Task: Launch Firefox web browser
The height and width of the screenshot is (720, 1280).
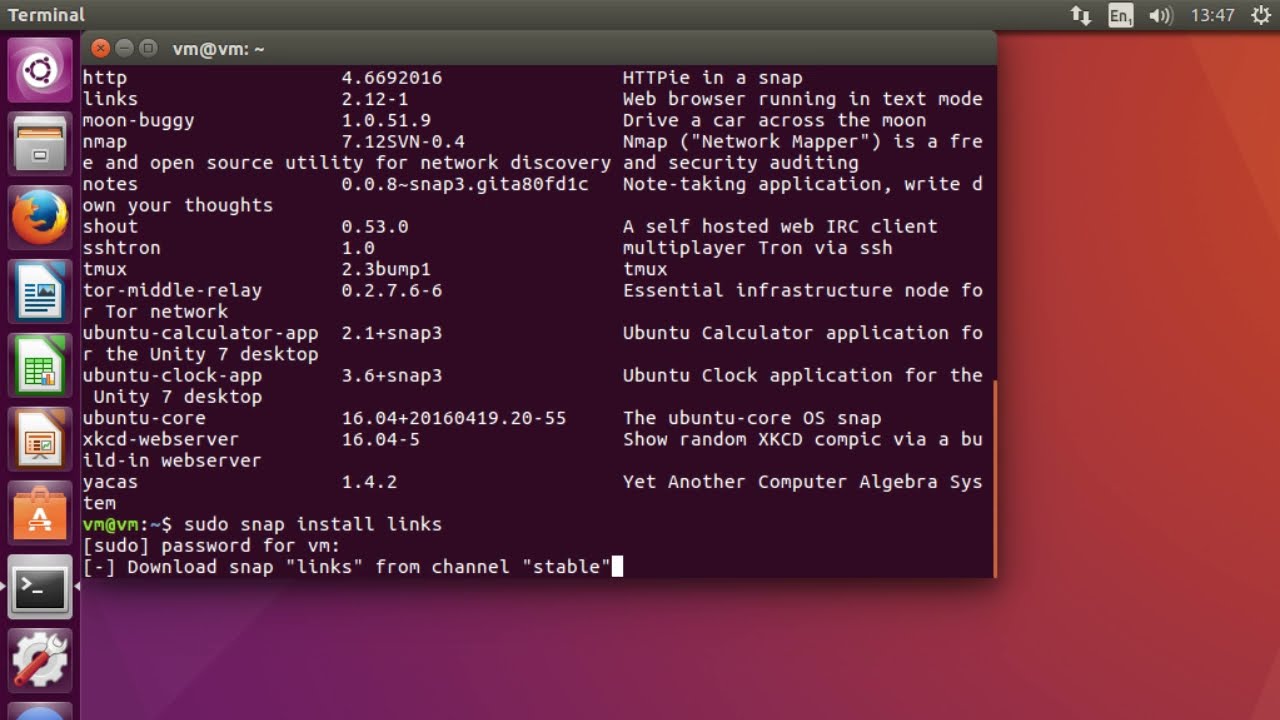Action: point(39,218)
